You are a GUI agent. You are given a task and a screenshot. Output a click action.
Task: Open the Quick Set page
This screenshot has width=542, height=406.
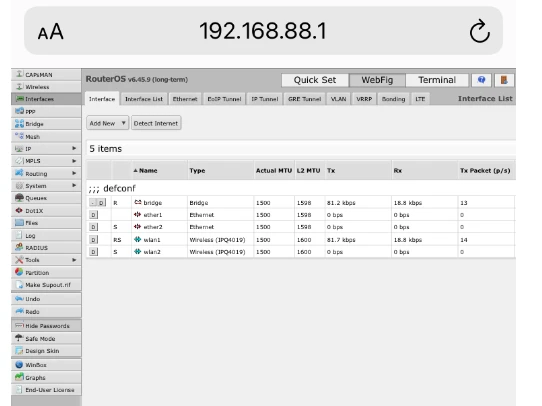(315, 80)
